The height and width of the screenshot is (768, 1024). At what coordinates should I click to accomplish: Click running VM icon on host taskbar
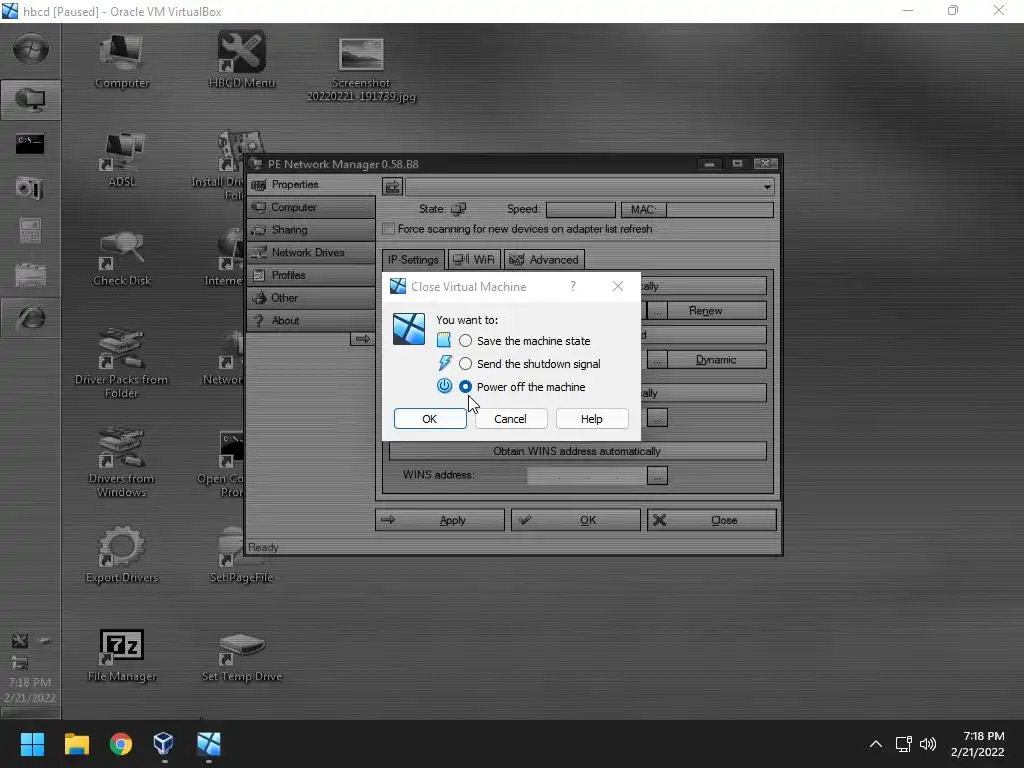(209, 744)
